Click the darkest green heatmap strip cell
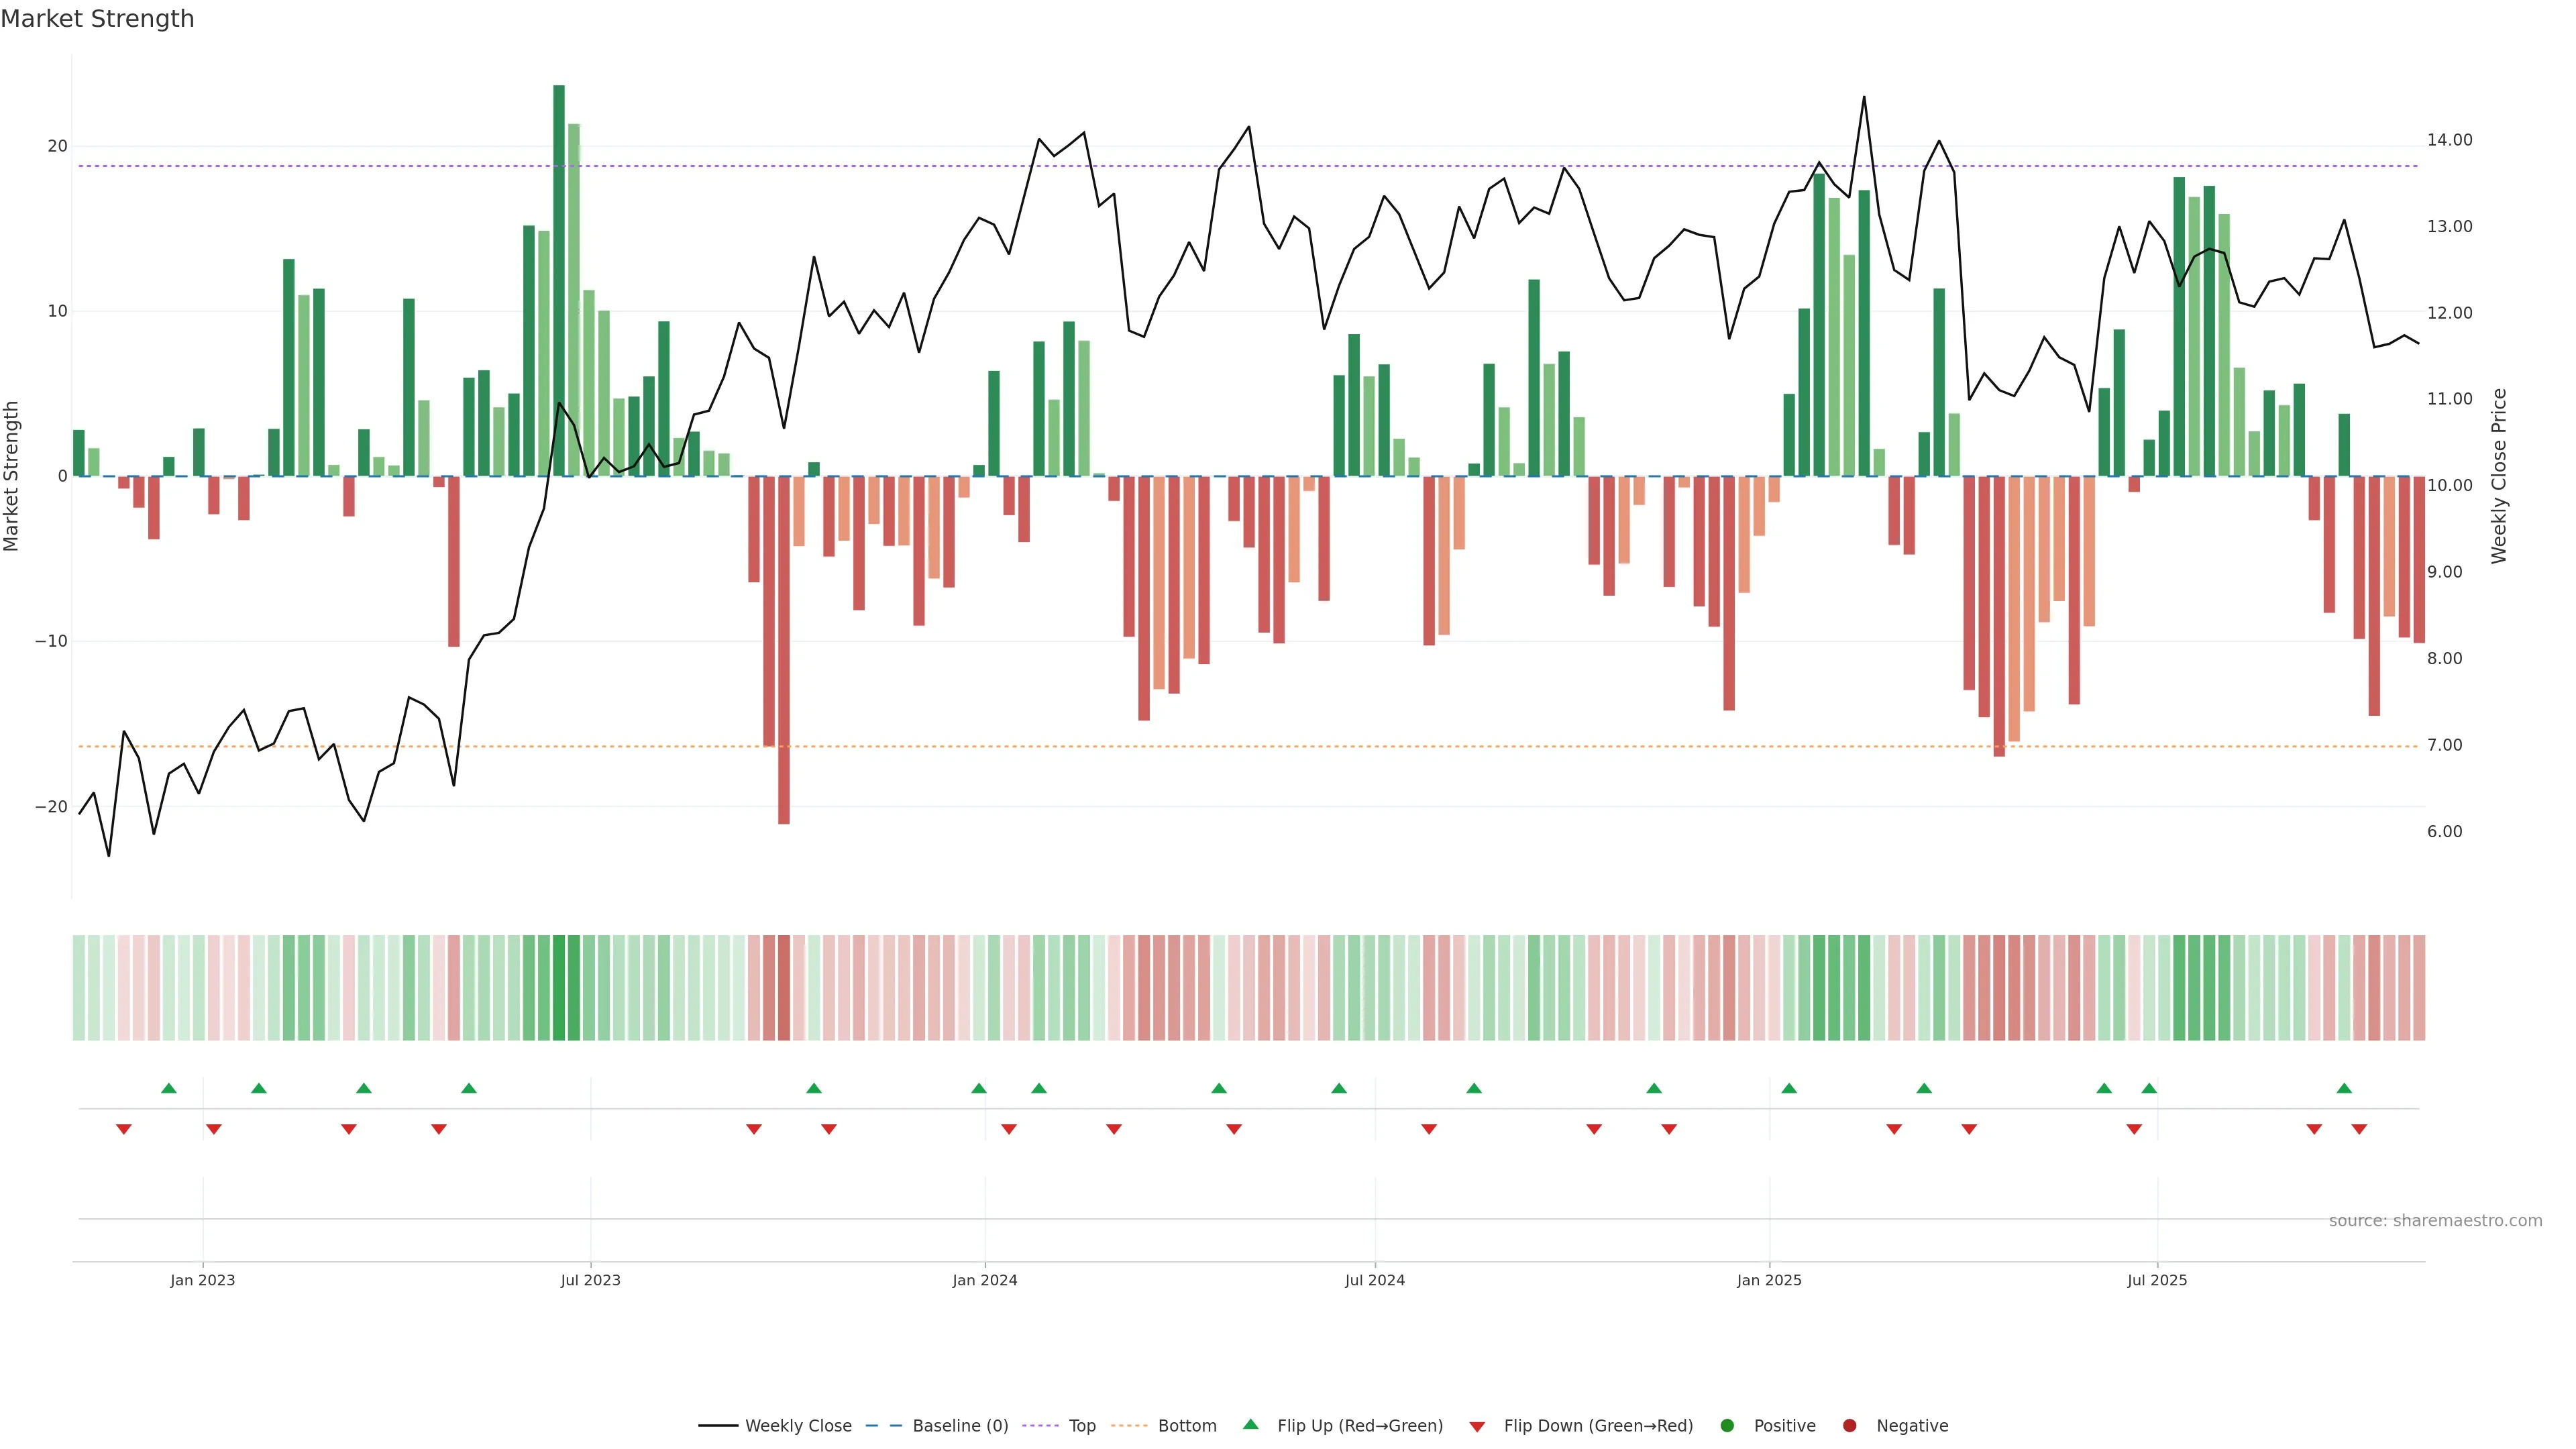The height and width of the screenshot is (1449, 2576). click(x=559, y=988)
